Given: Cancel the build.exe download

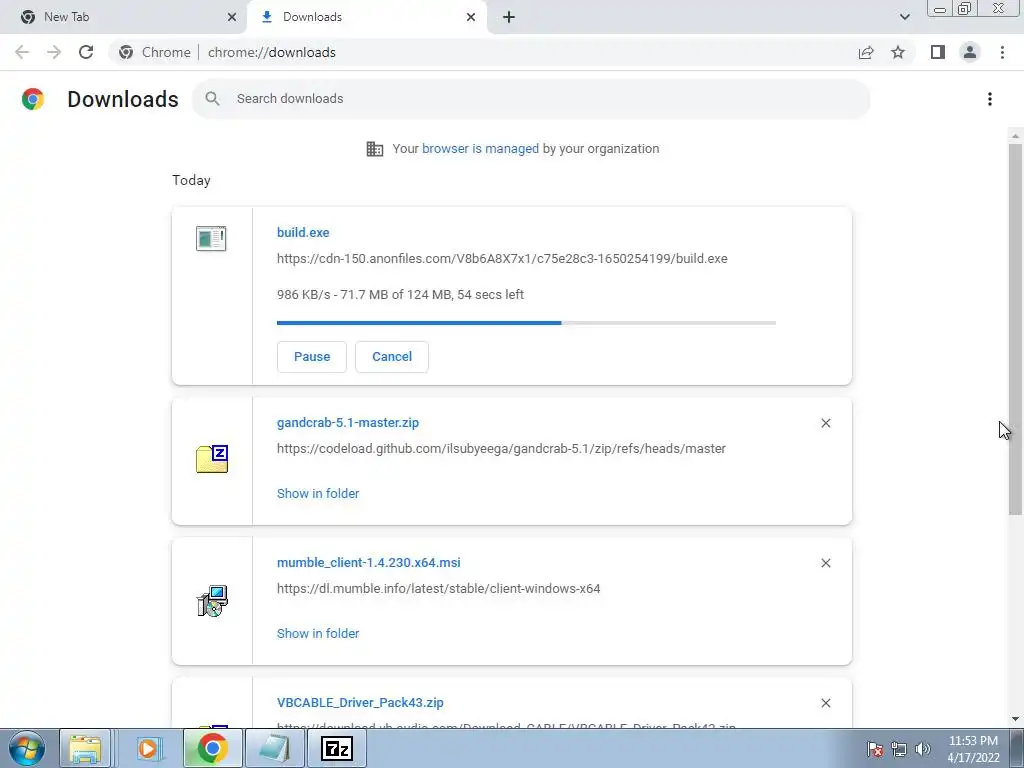Looking at the screenshot, I should click(x=392, y=357).
